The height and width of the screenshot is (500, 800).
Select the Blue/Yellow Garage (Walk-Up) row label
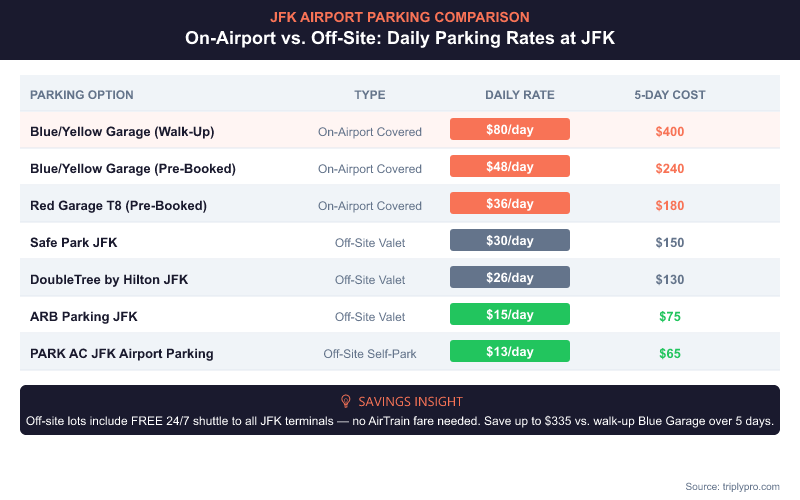click(123, 132)
